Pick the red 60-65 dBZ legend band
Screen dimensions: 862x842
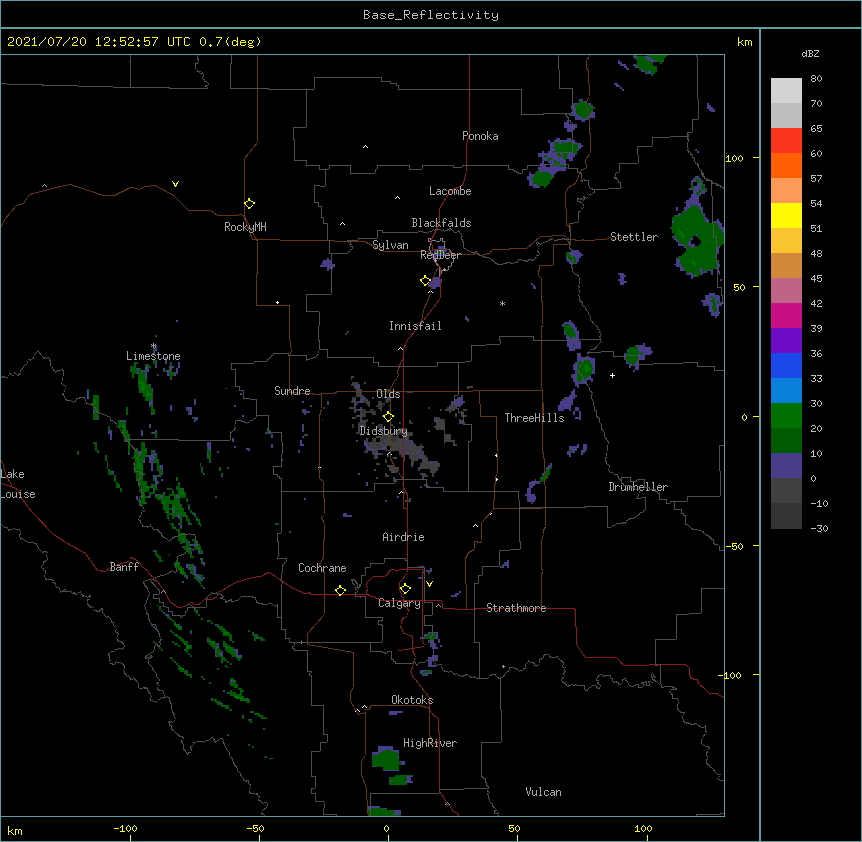(786, 141)
